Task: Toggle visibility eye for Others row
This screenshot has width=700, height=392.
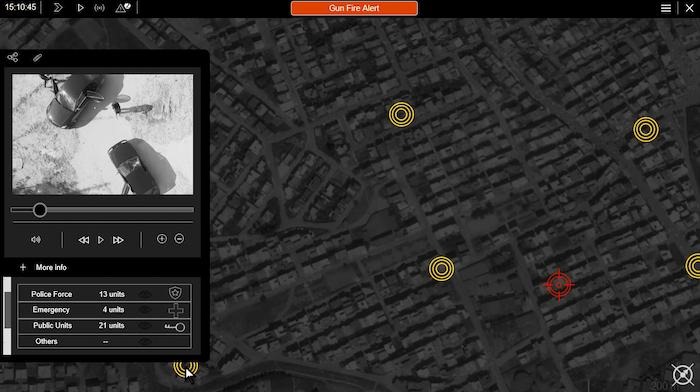Action: pyautogui.click(x=144, y=342)
